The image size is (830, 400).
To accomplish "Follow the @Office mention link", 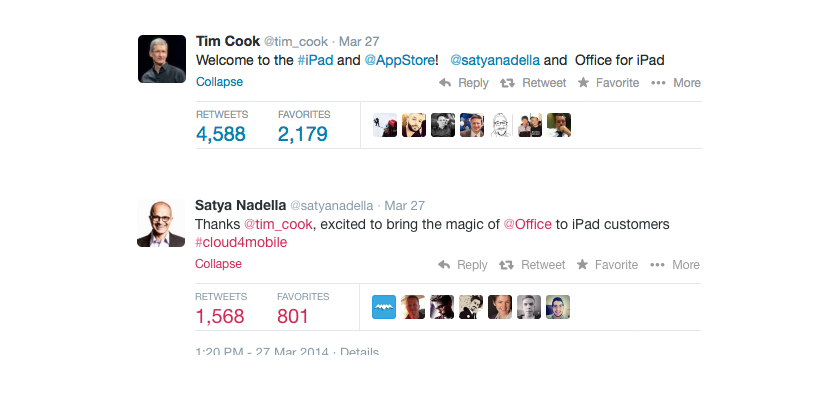I will coord(527,224).
